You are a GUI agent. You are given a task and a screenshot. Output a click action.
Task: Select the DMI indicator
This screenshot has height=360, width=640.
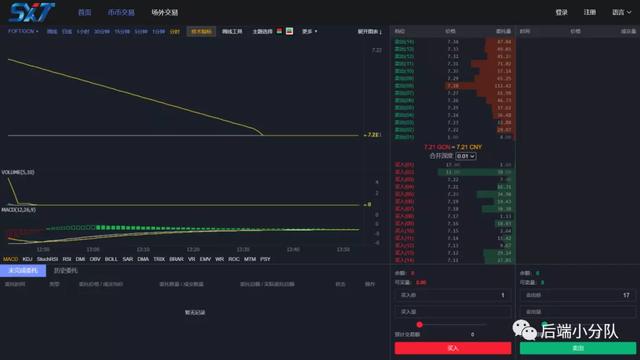coord(80,259)
